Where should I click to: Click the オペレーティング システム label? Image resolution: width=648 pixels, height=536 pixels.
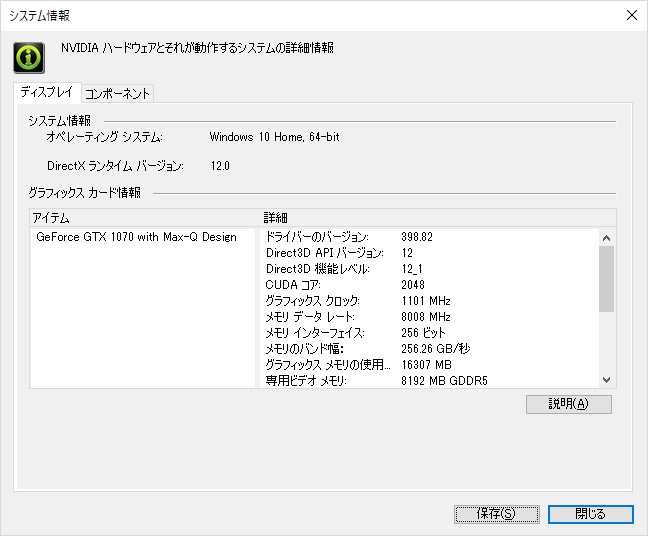pos(105,137)
